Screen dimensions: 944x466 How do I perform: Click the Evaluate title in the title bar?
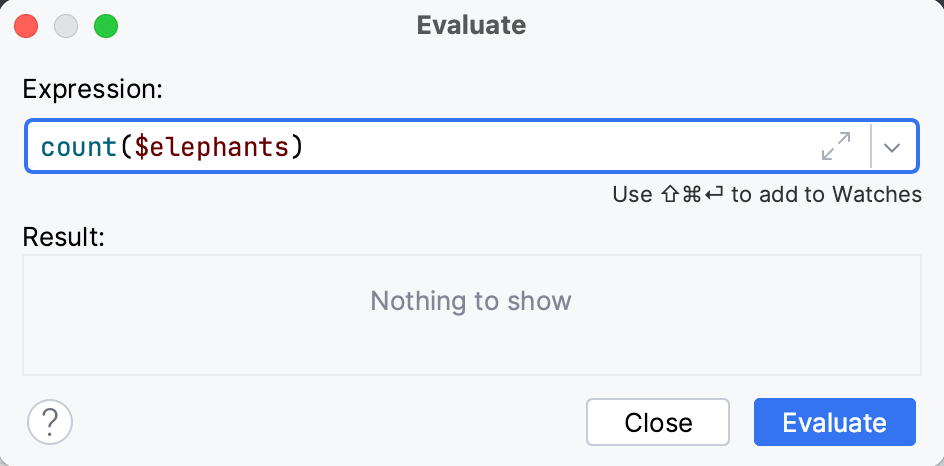(x=471, y=26)
